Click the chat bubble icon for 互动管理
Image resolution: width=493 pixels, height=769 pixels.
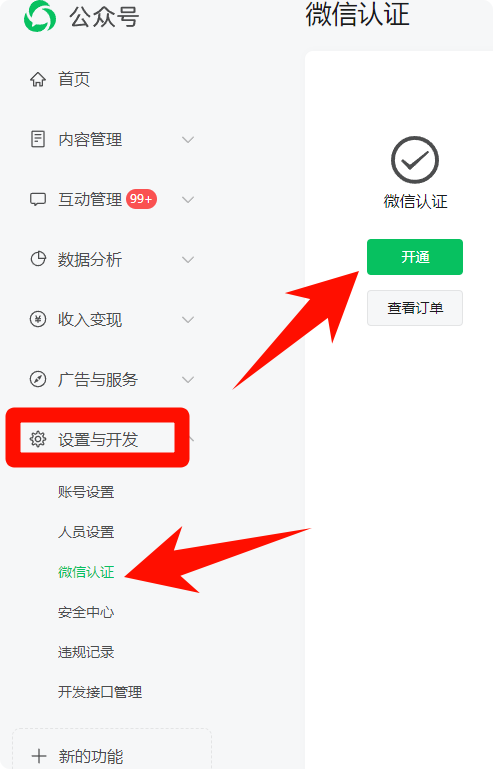(x=38, y=199)
